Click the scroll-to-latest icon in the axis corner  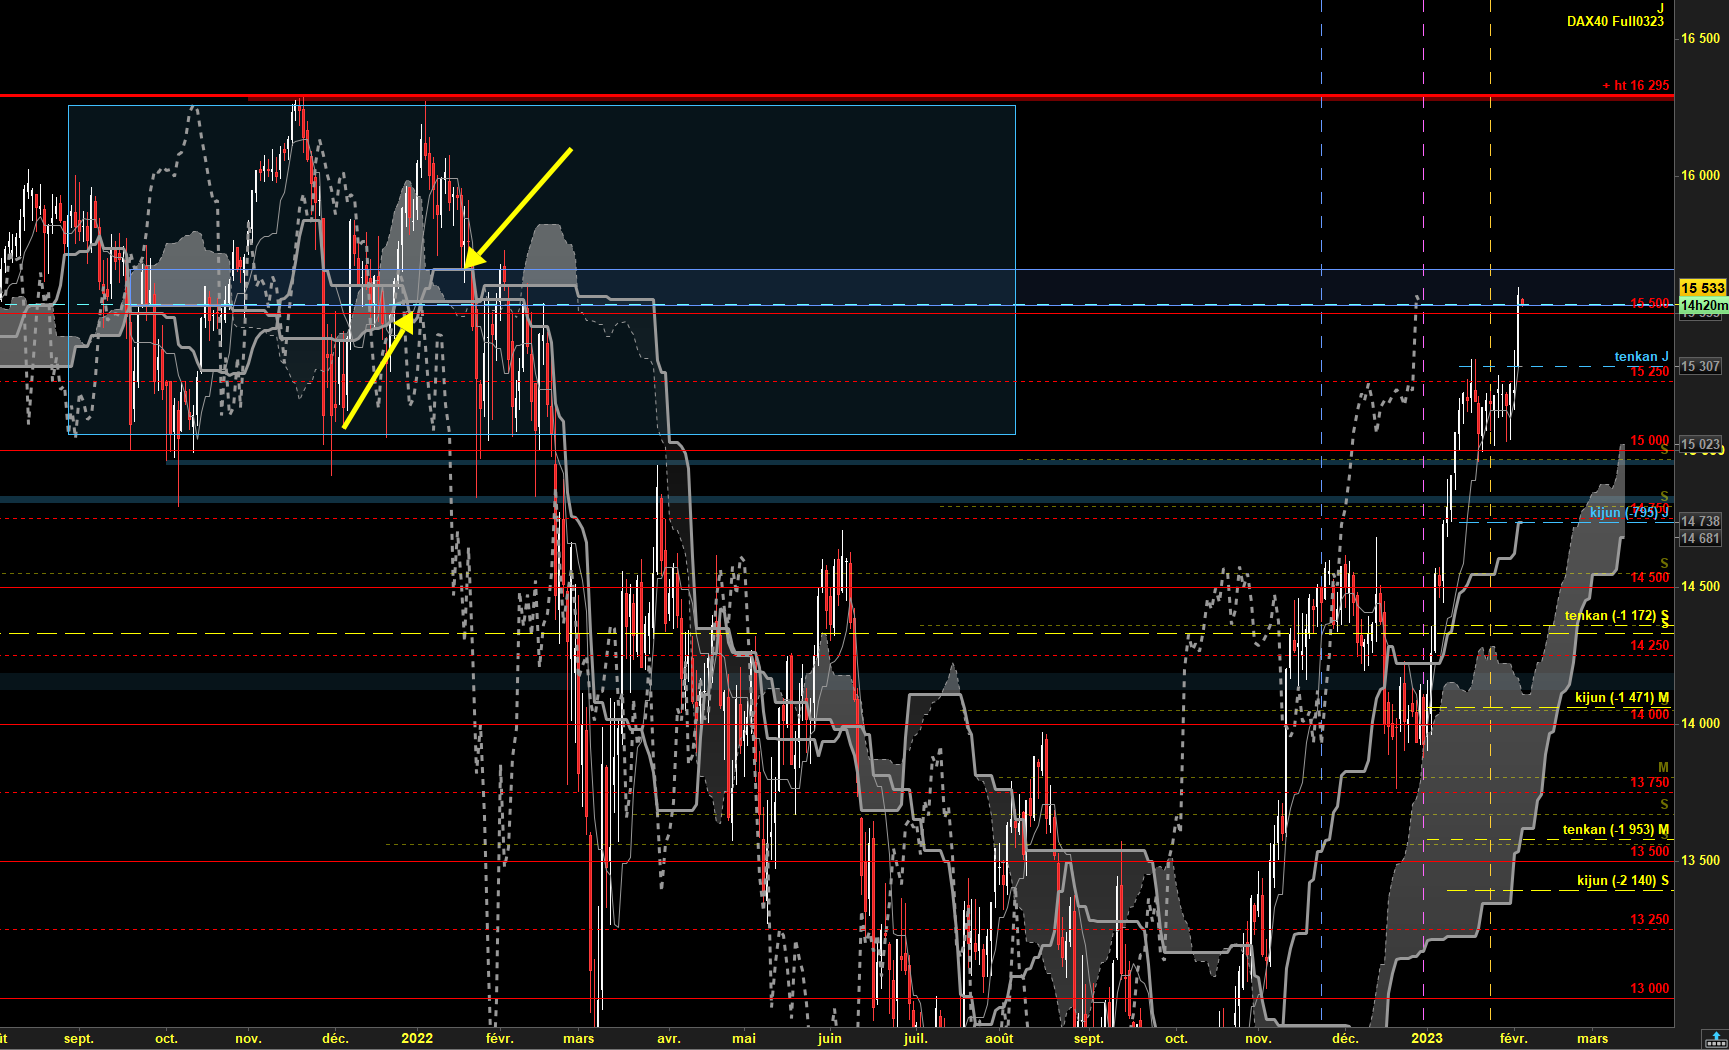click(1715, 1037)
